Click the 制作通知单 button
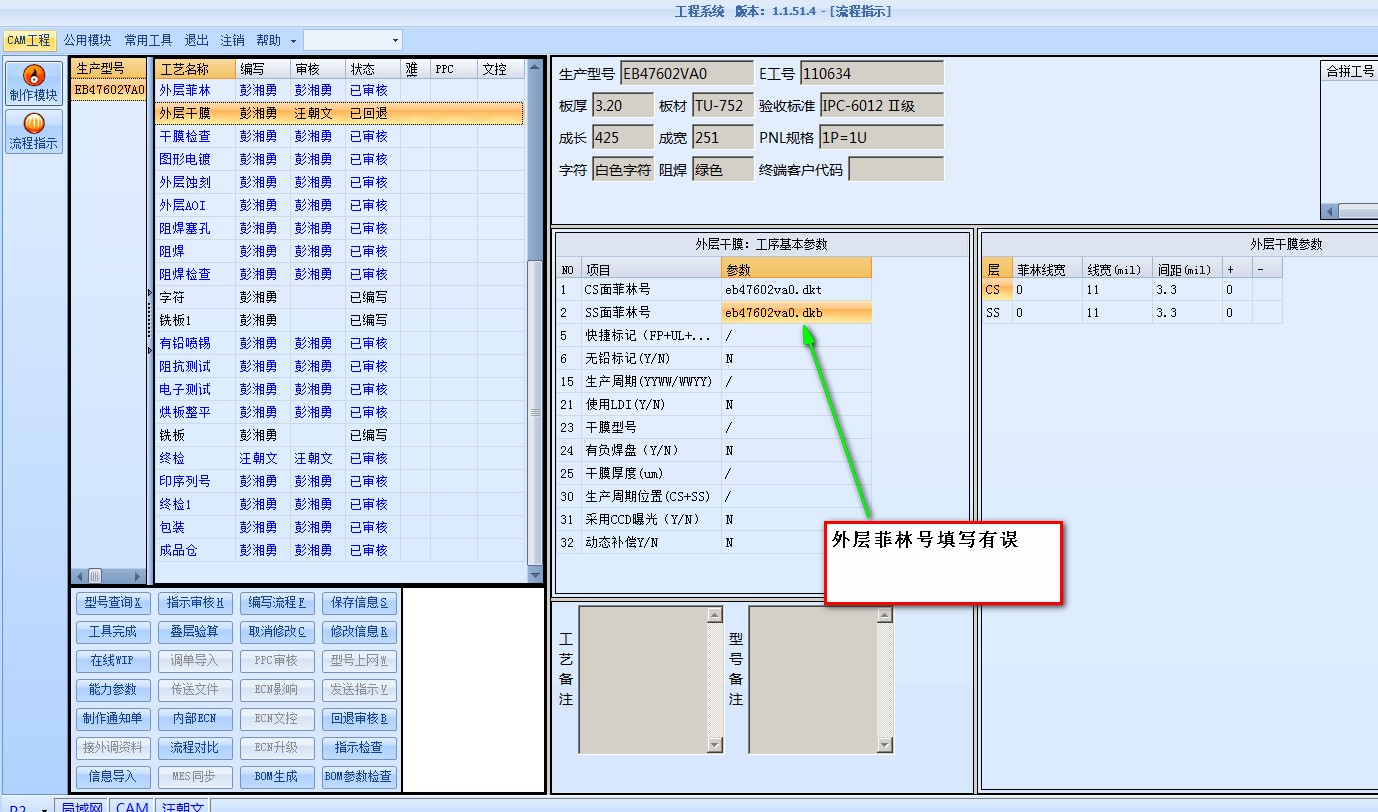Image resolution: width=1378 pixels, height=812 pixels. tap(113, 719)
